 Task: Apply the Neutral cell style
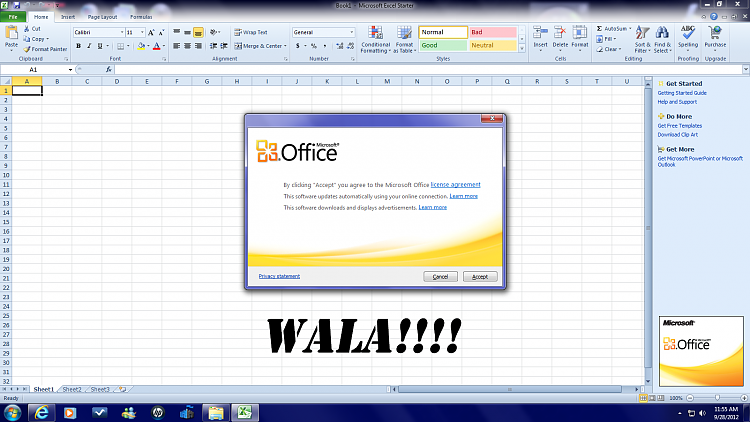coord(493,45)
